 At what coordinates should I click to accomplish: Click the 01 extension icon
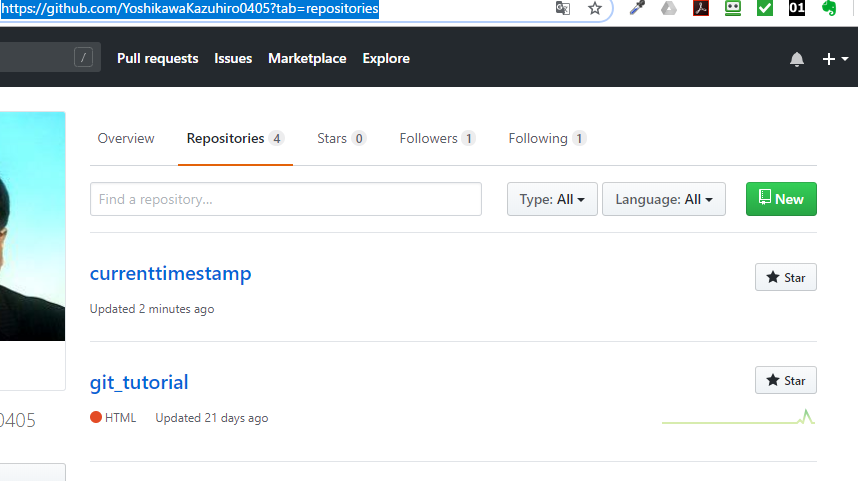pos(797,8)
